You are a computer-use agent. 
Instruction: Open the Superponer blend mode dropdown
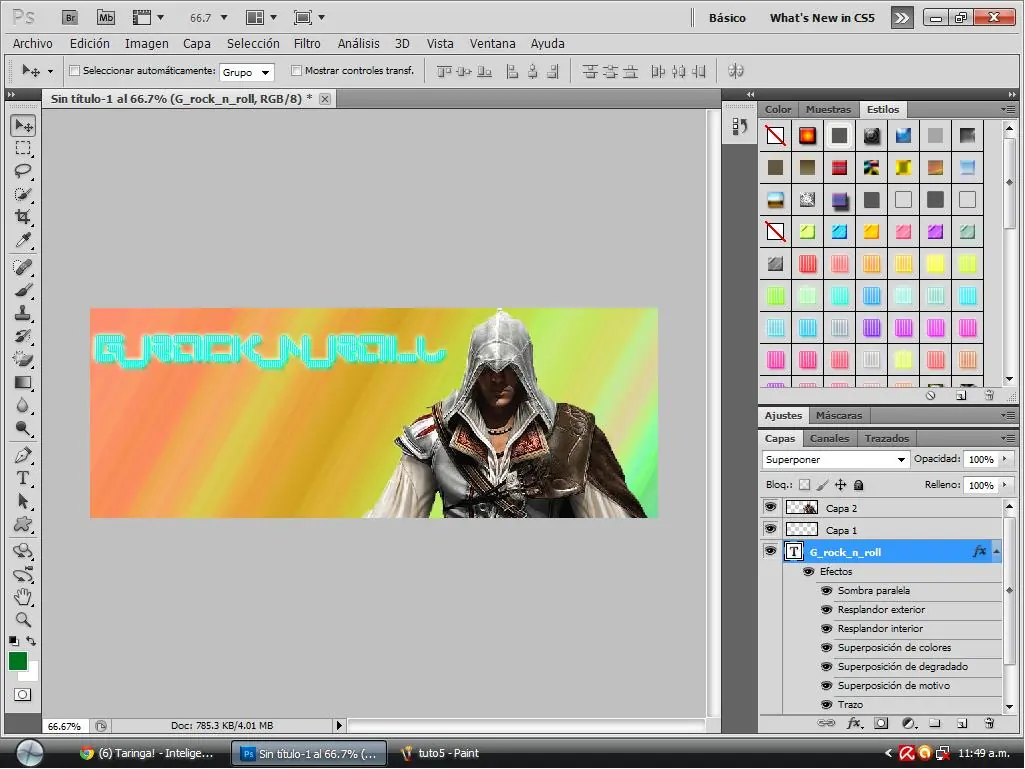point(835,460)
